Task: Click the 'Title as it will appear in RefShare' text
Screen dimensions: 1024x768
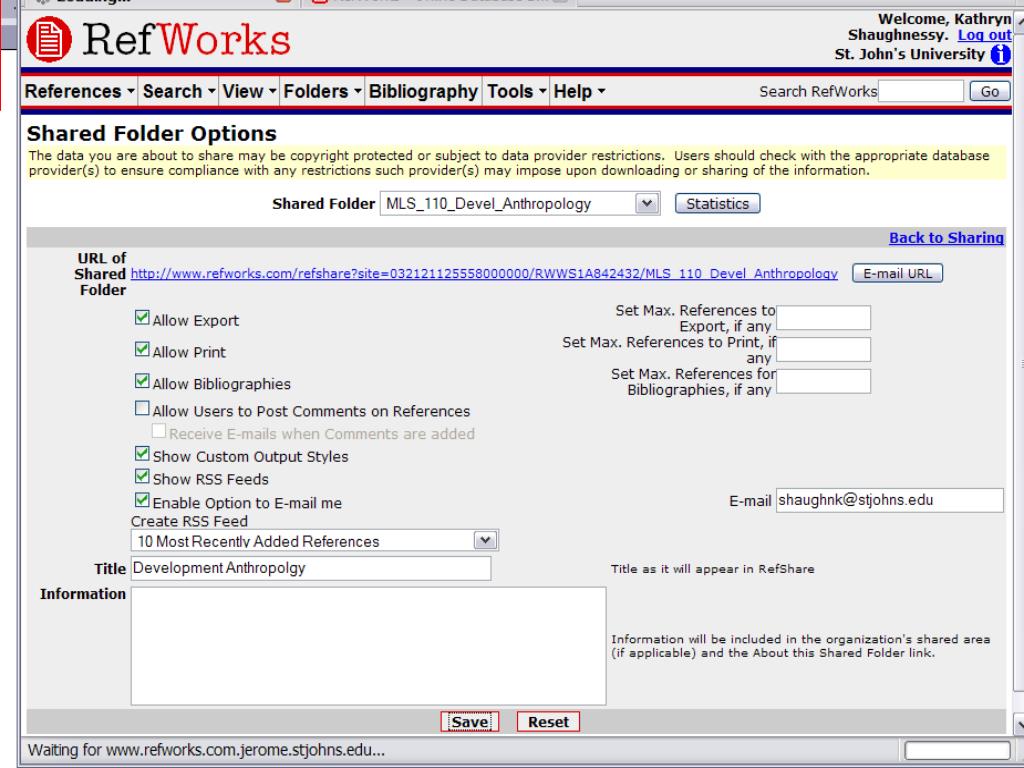Action: 712,569
